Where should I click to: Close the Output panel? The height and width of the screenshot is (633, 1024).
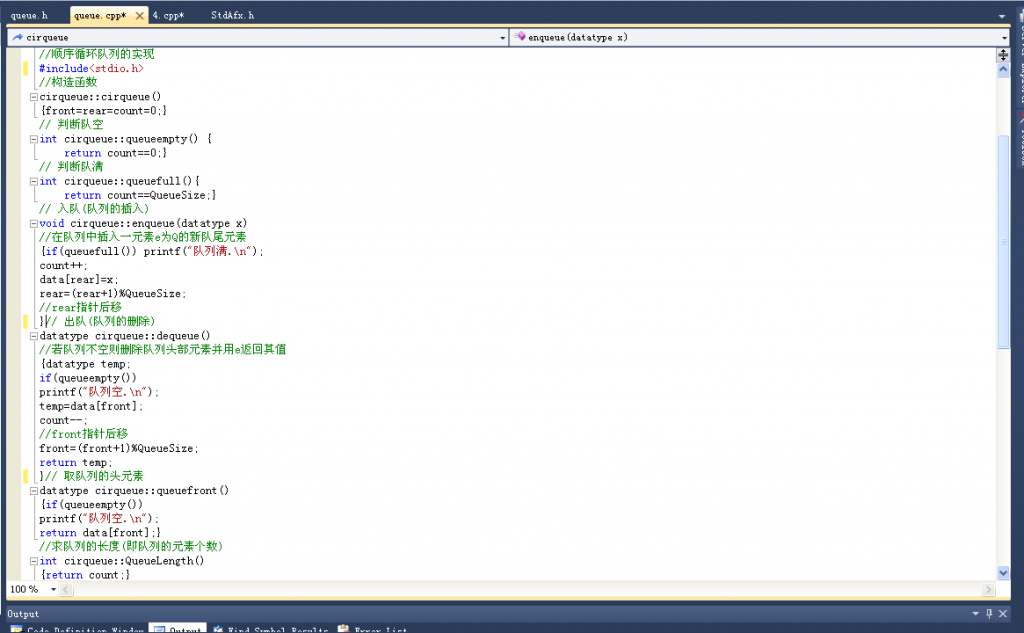1002,613
